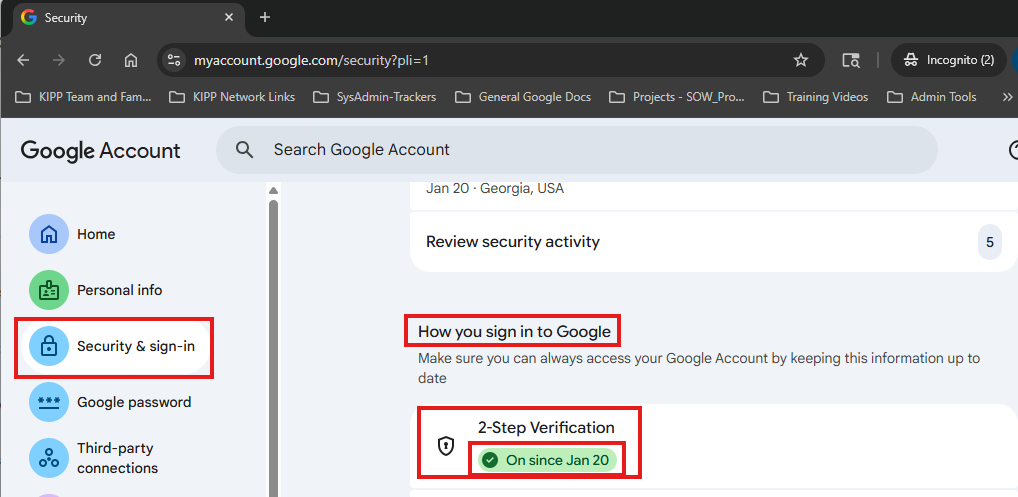Click the Google password sidebar icon

click(49, 402)
